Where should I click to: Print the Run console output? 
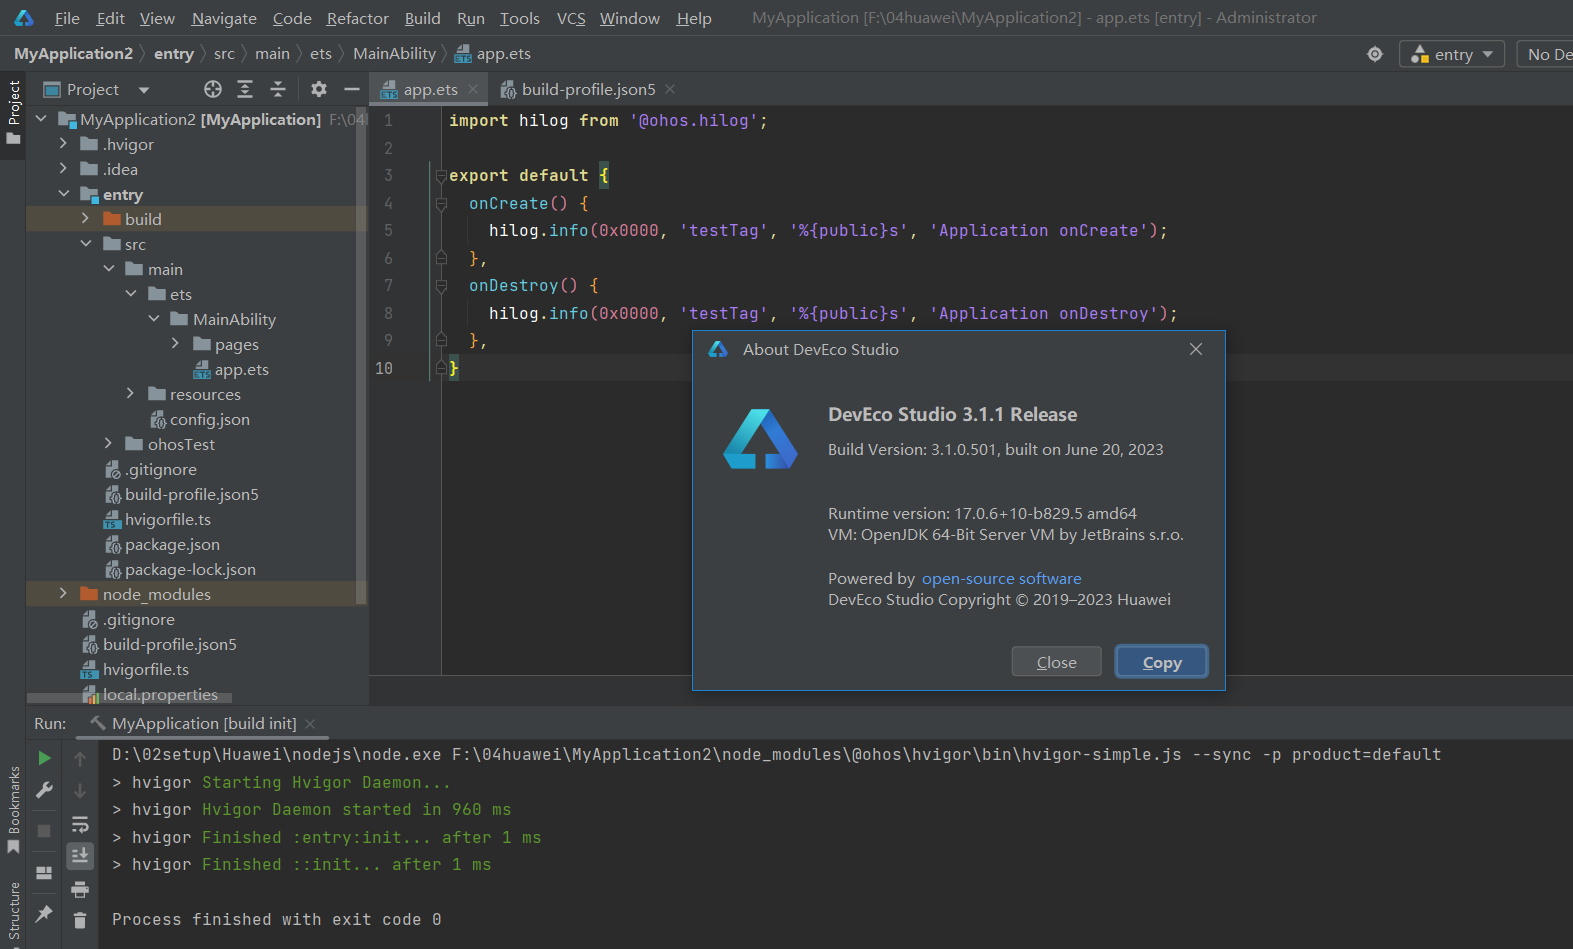(x=80, y=889)
